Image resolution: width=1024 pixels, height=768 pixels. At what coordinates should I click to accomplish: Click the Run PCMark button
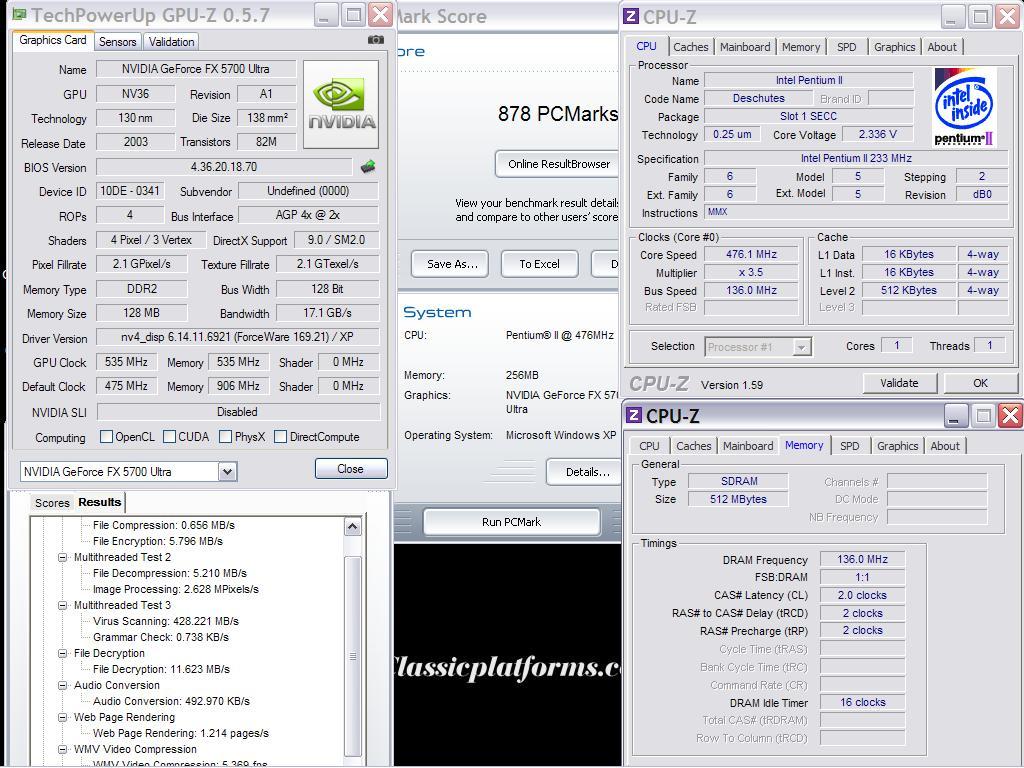pyautogui.click(x=511, y=522)
